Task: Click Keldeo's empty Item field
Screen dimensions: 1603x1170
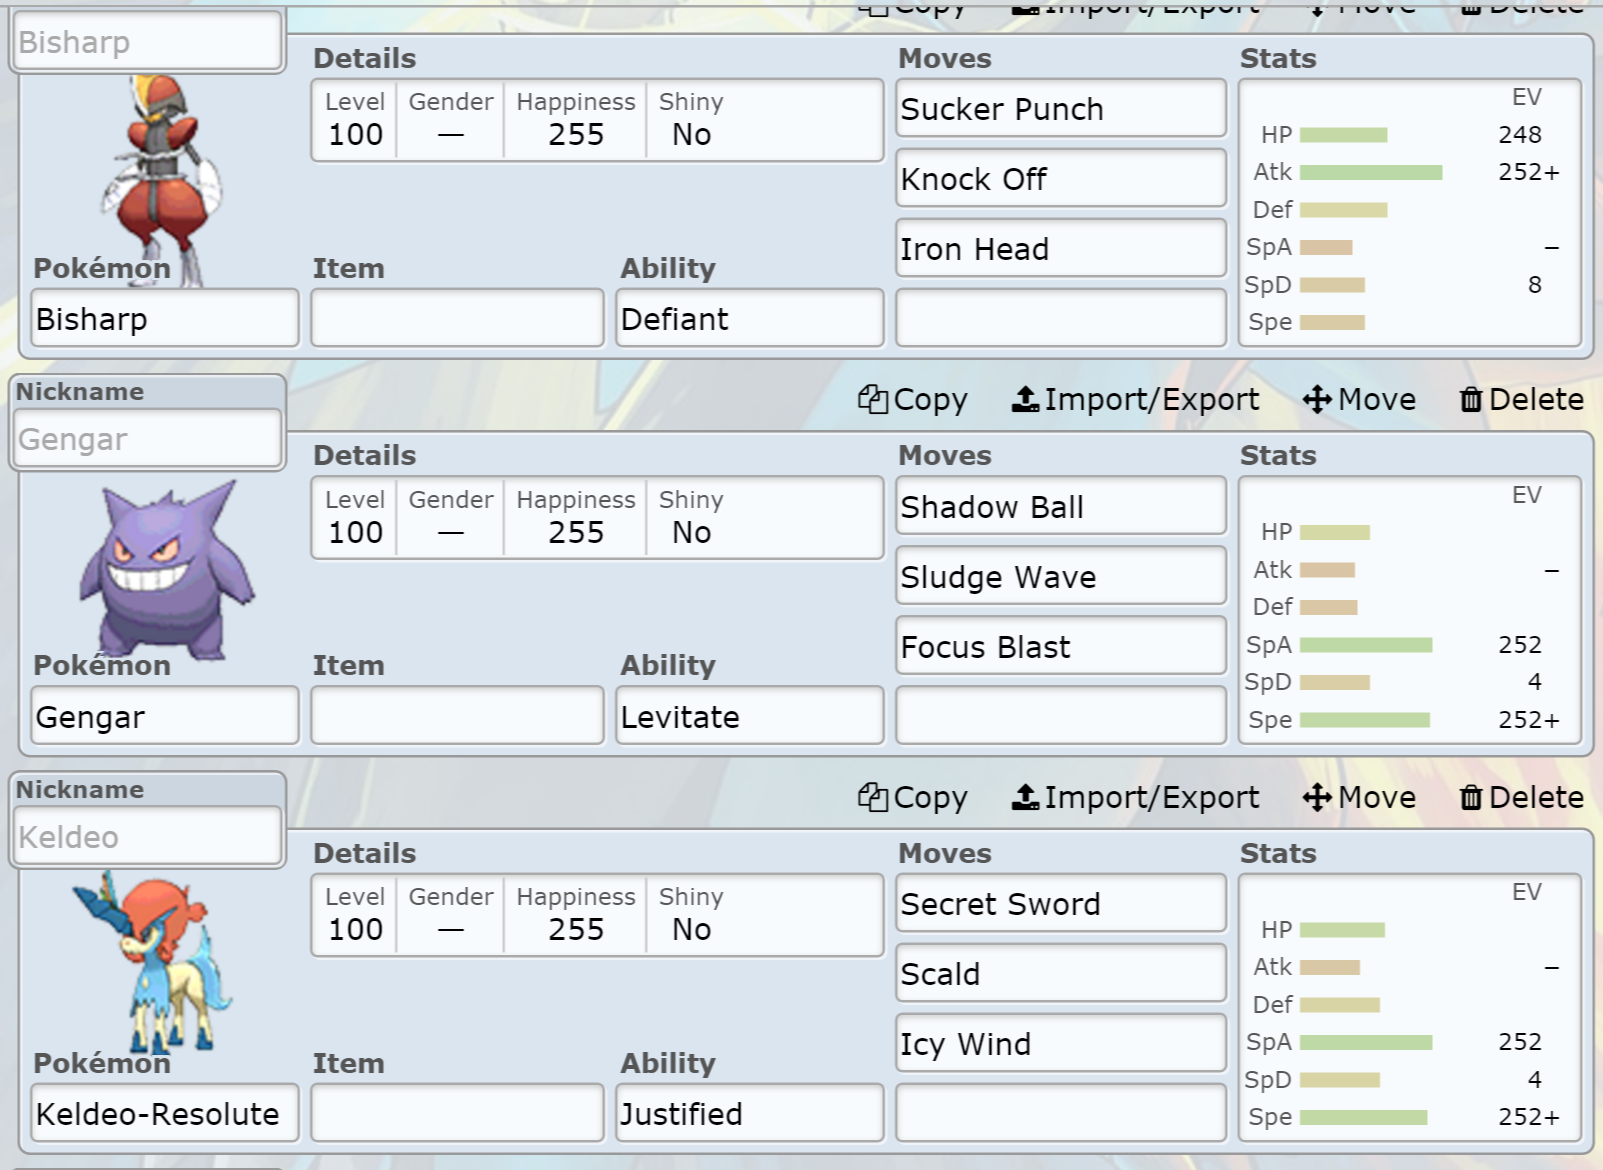Action: pos(457,1113)
